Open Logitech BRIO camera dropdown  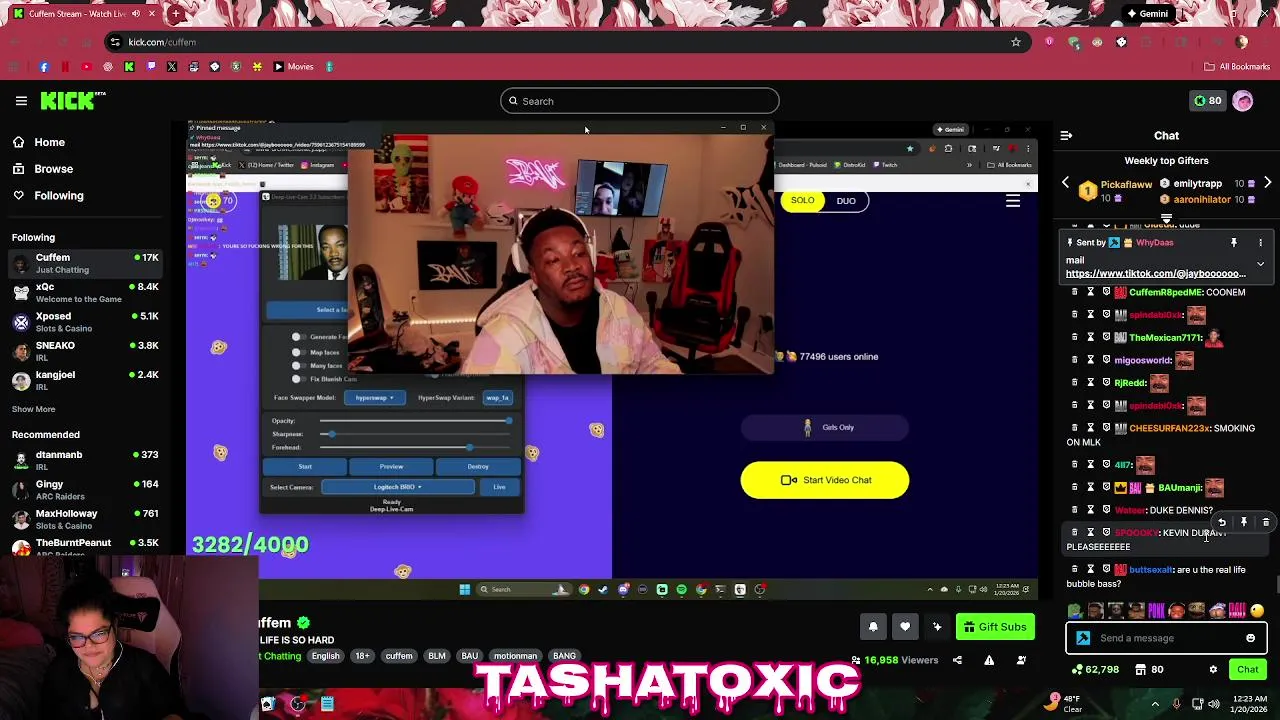point(397,487)
